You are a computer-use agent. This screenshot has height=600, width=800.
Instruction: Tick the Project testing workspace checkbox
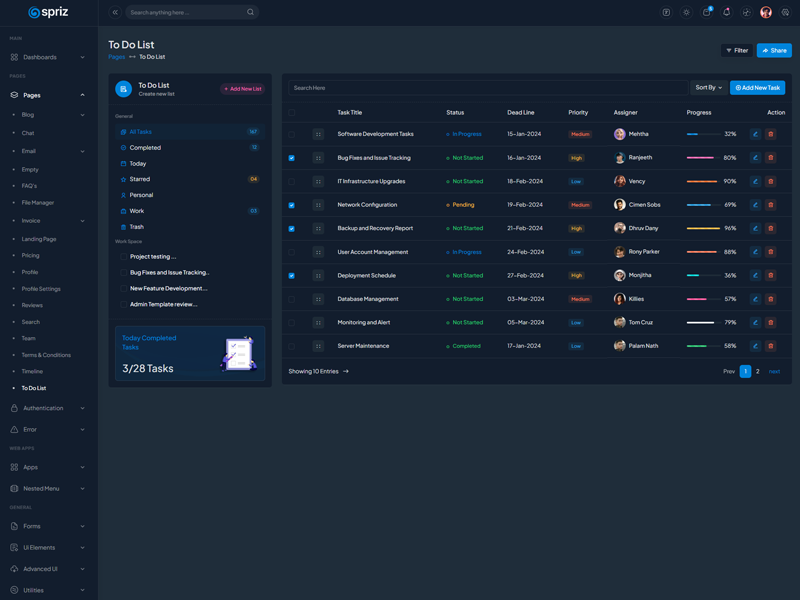click(x=124, y=257)
